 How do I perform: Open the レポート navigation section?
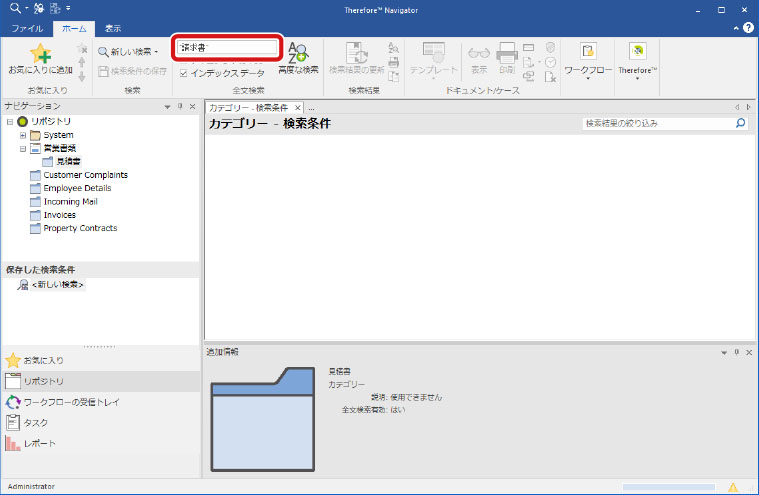[x=38, y=443]
